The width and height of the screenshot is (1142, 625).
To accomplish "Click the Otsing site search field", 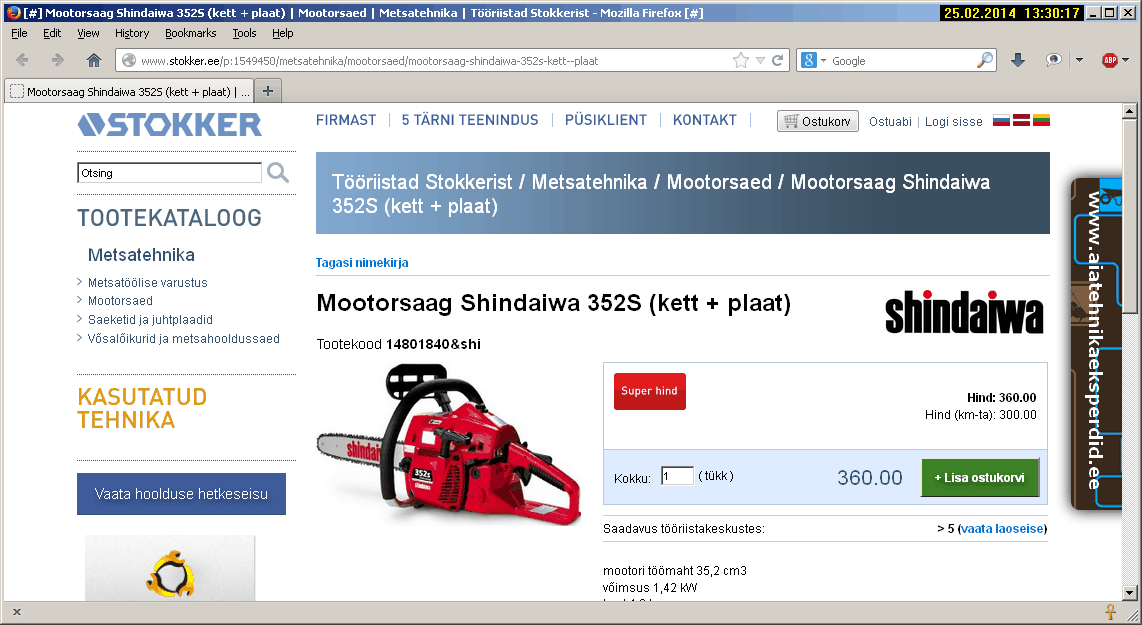I will coord(169,173).
